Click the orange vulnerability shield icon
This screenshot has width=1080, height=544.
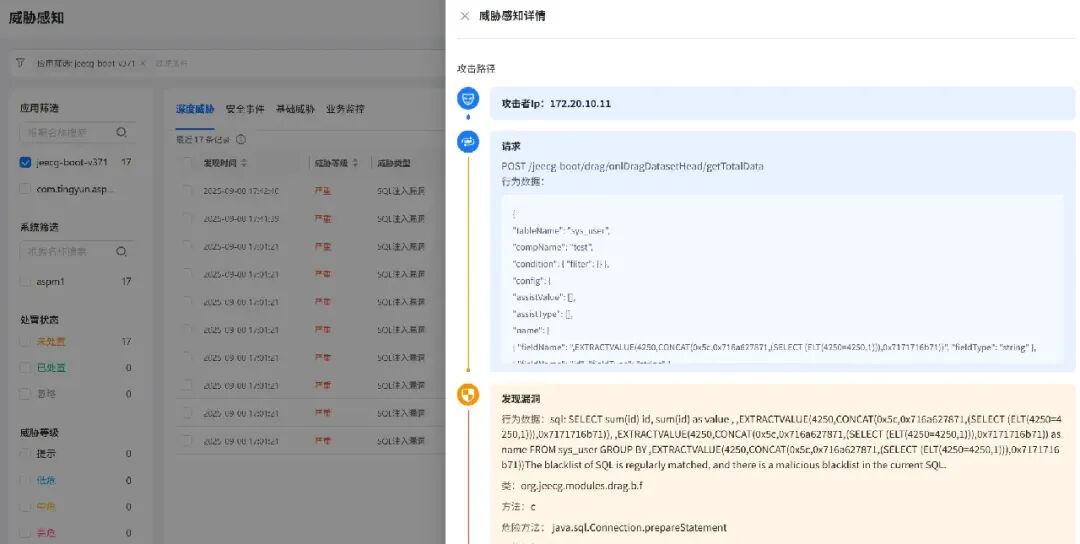pyautogui.click(x=467, y=395)
